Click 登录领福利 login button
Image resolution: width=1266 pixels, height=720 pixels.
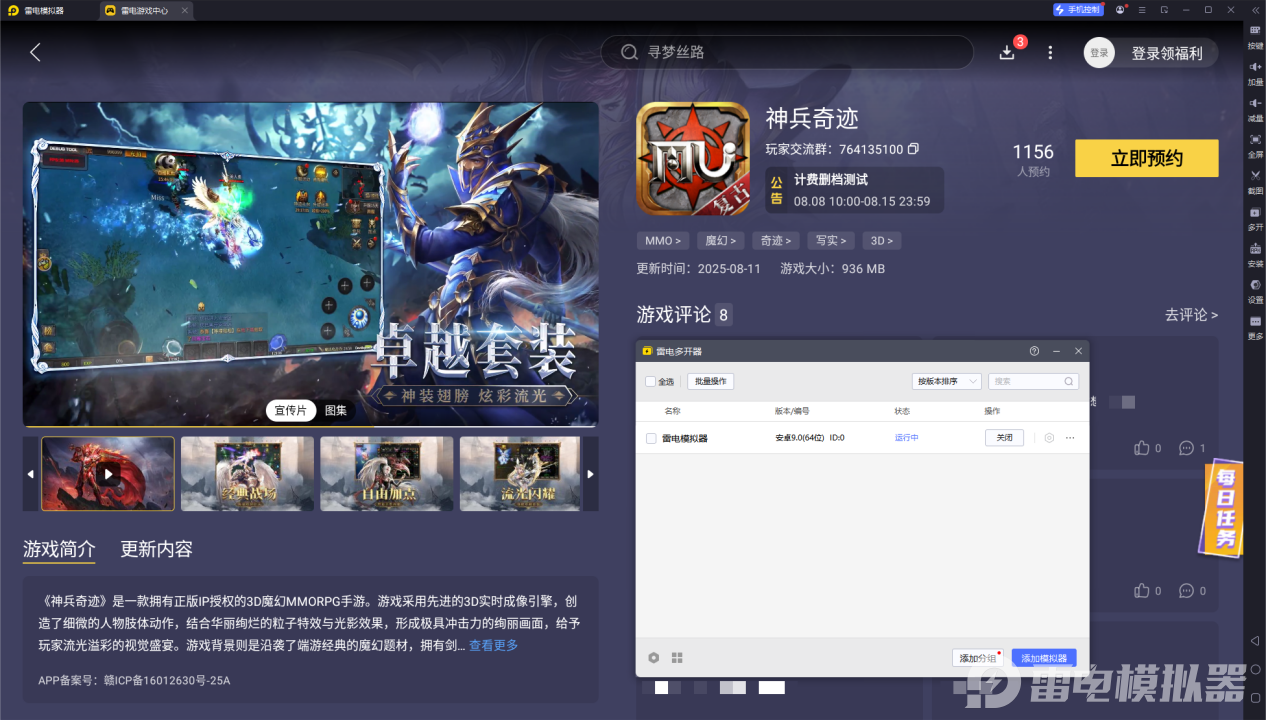click(1166, 53)
